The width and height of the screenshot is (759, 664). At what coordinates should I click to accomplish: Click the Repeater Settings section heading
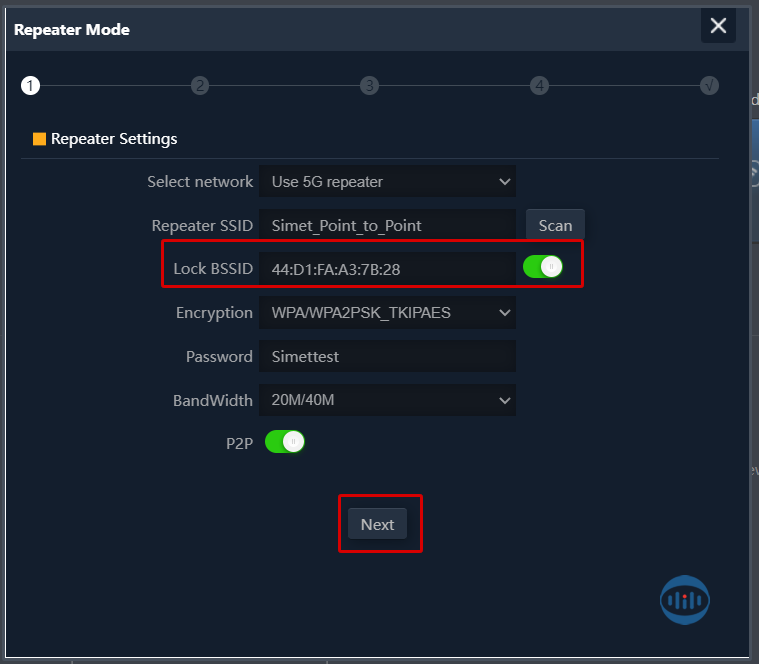tap(114, 139)
